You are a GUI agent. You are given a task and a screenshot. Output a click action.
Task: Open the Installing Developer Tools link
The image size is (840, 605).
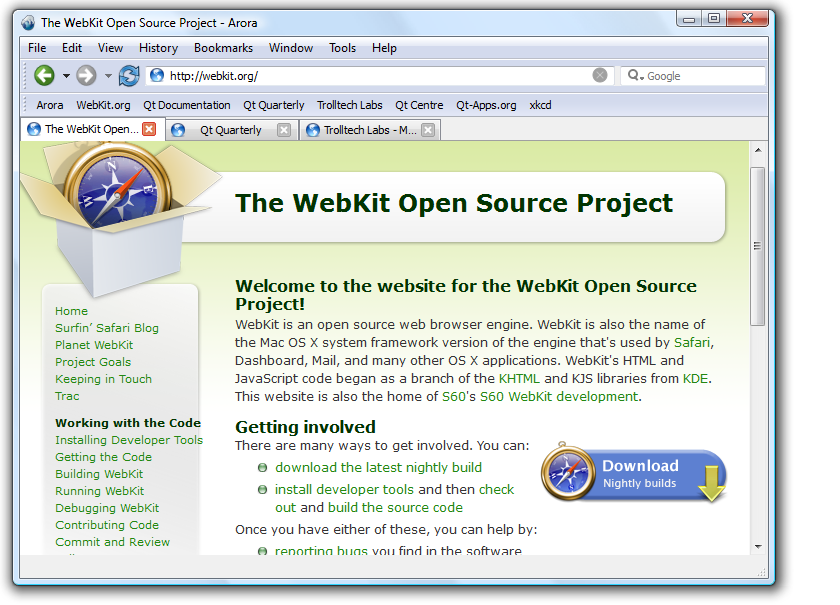129,440
